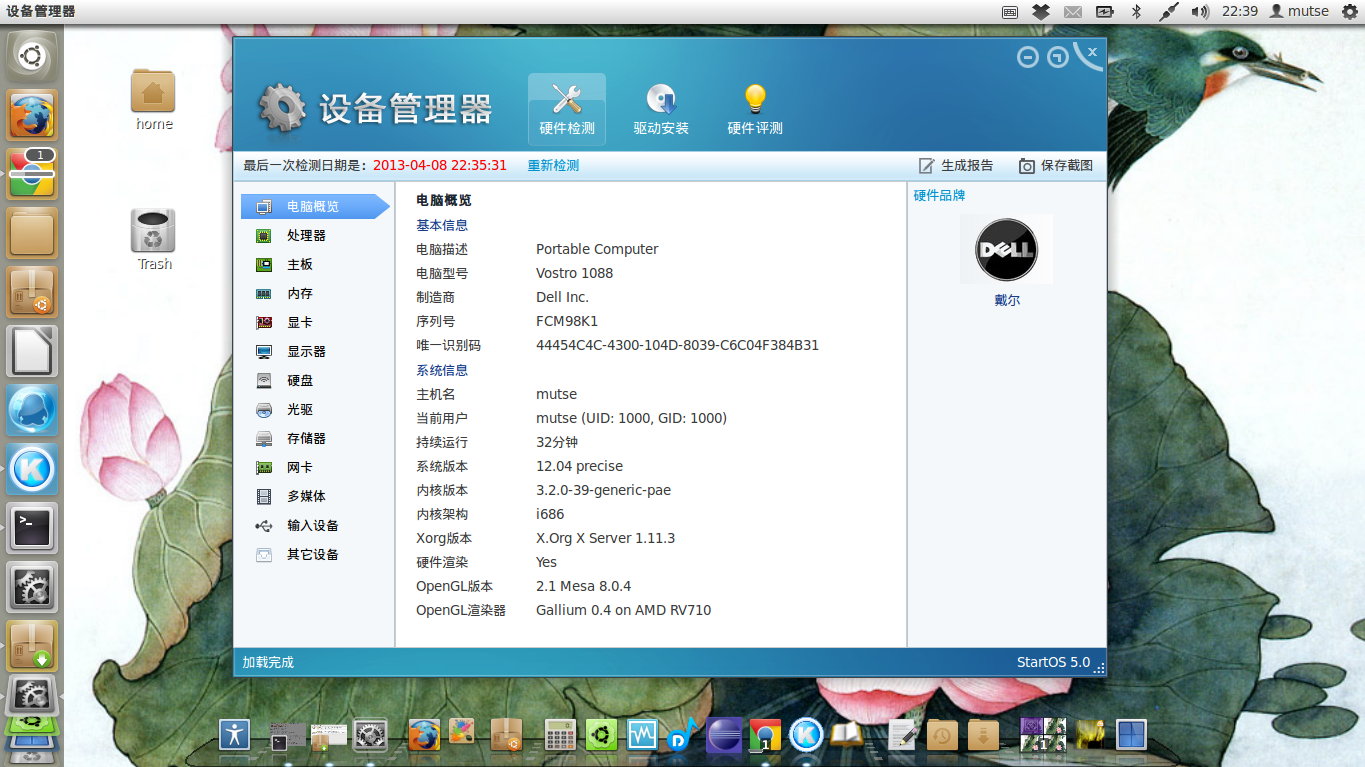Launch Chrome from the left launcher
The image size is (1365, 767).
pos(32,174)
